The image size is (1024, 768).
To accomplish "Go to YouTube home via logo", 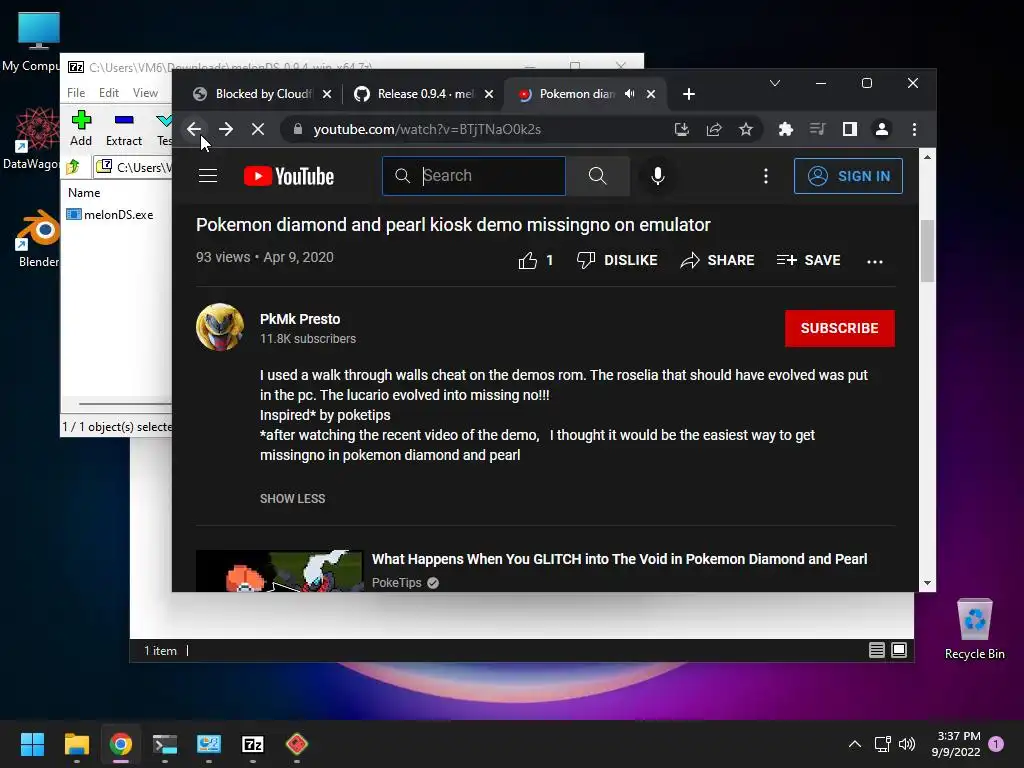I will click(289, 176).
